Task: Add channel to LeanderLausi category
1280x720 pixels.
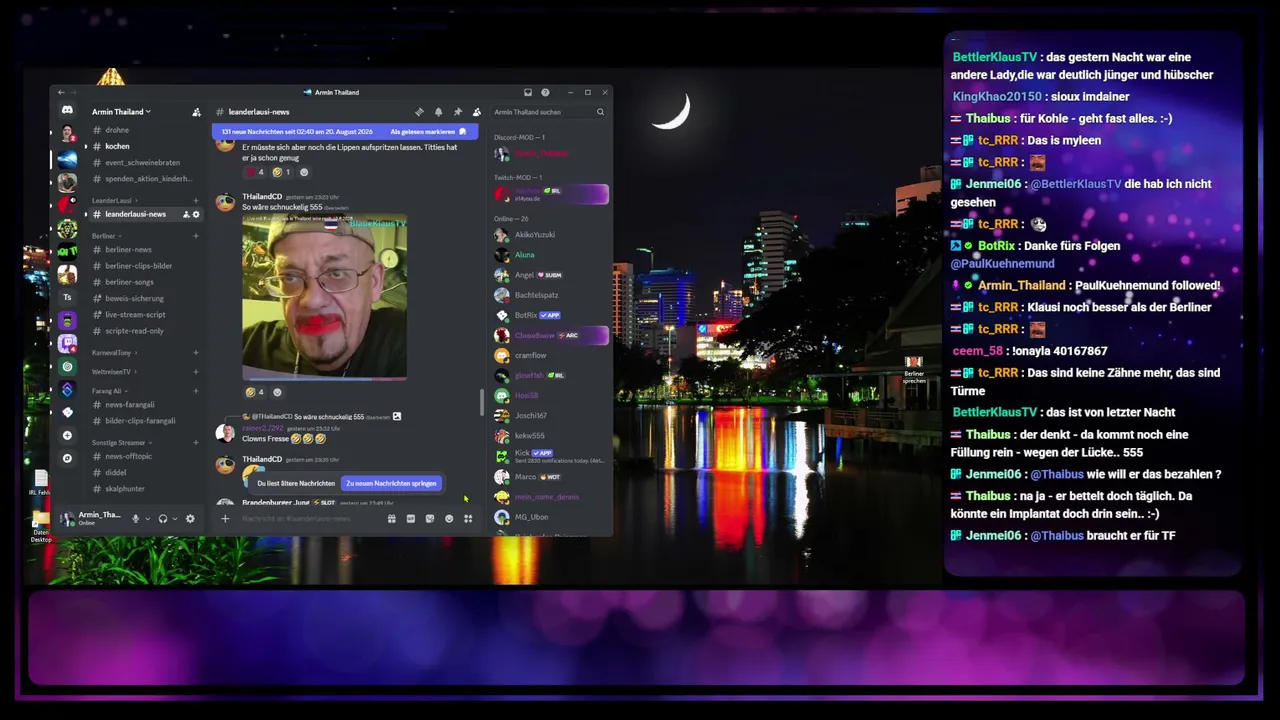Action: point(196,200)
